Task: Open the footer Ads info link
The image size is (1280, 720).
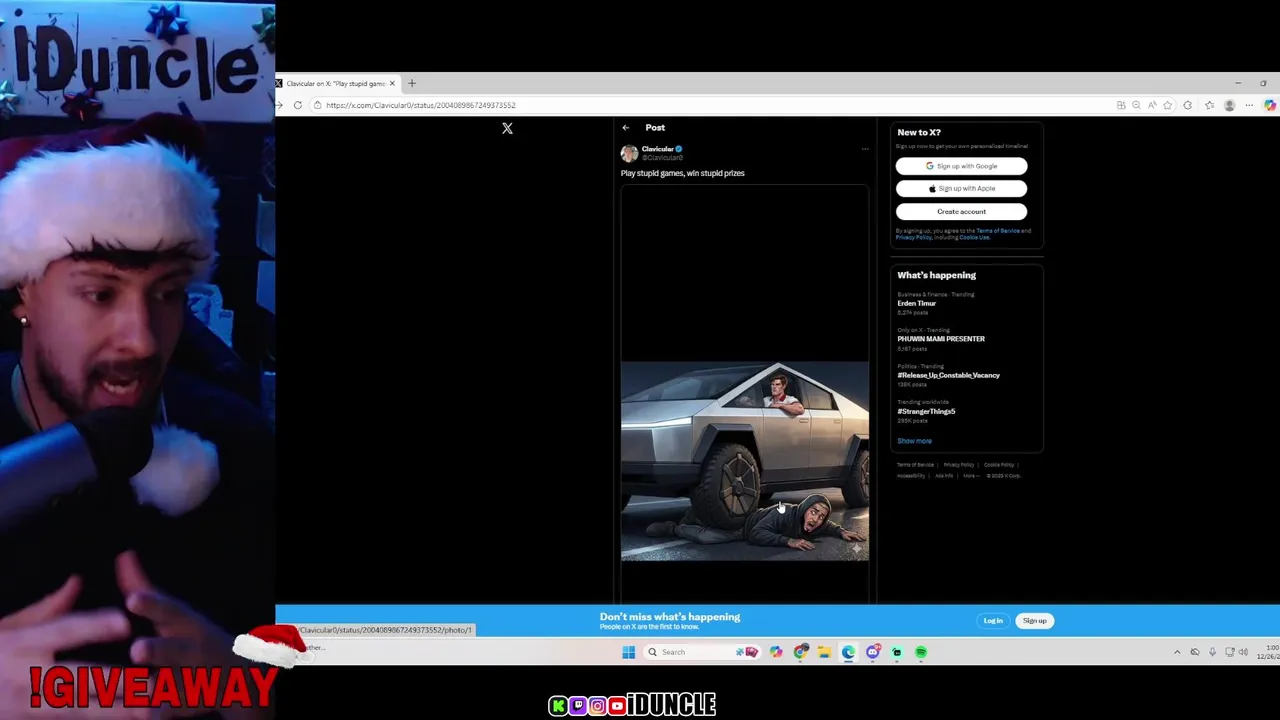Action: tap(944, 476)
